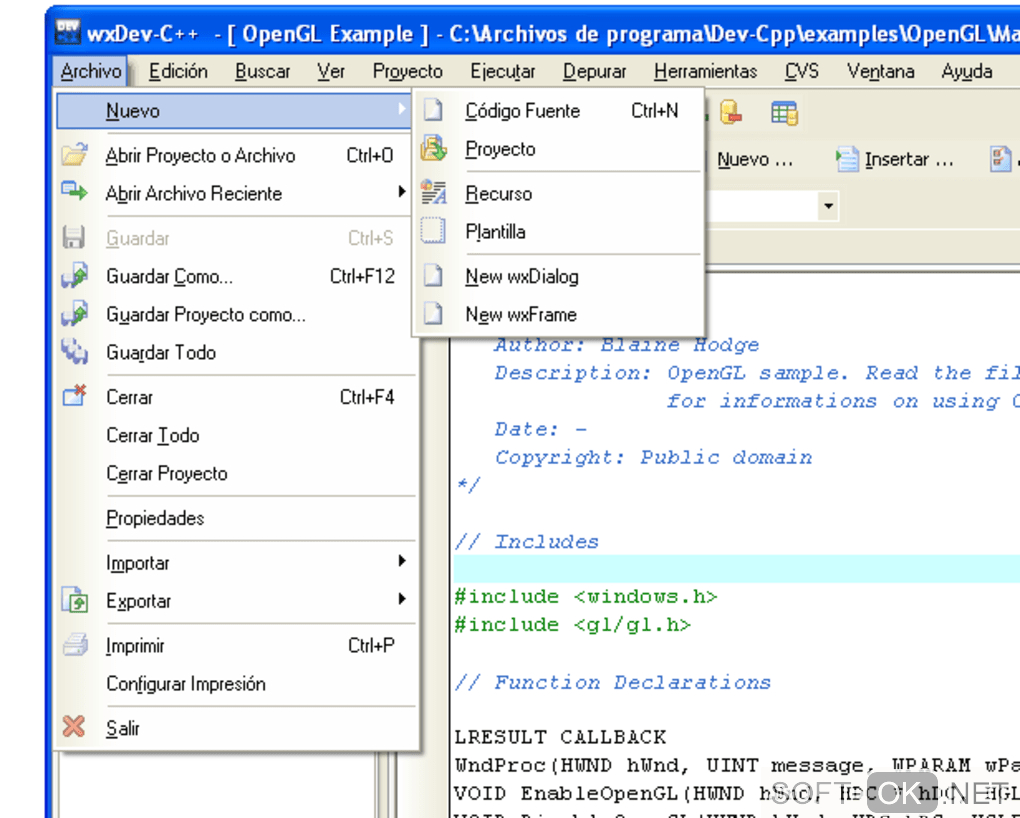Click the Exportar document icon
The width and height of the screenshot is (1020, 818).
coord(75,600)
